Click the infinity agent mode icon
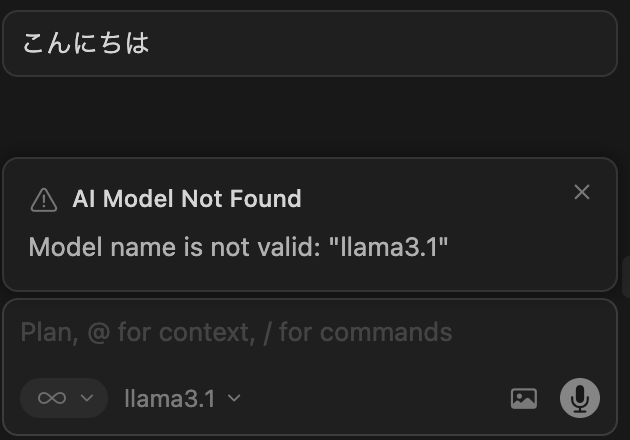This screenshot has height=440, width=630. [x=52, y=398]
